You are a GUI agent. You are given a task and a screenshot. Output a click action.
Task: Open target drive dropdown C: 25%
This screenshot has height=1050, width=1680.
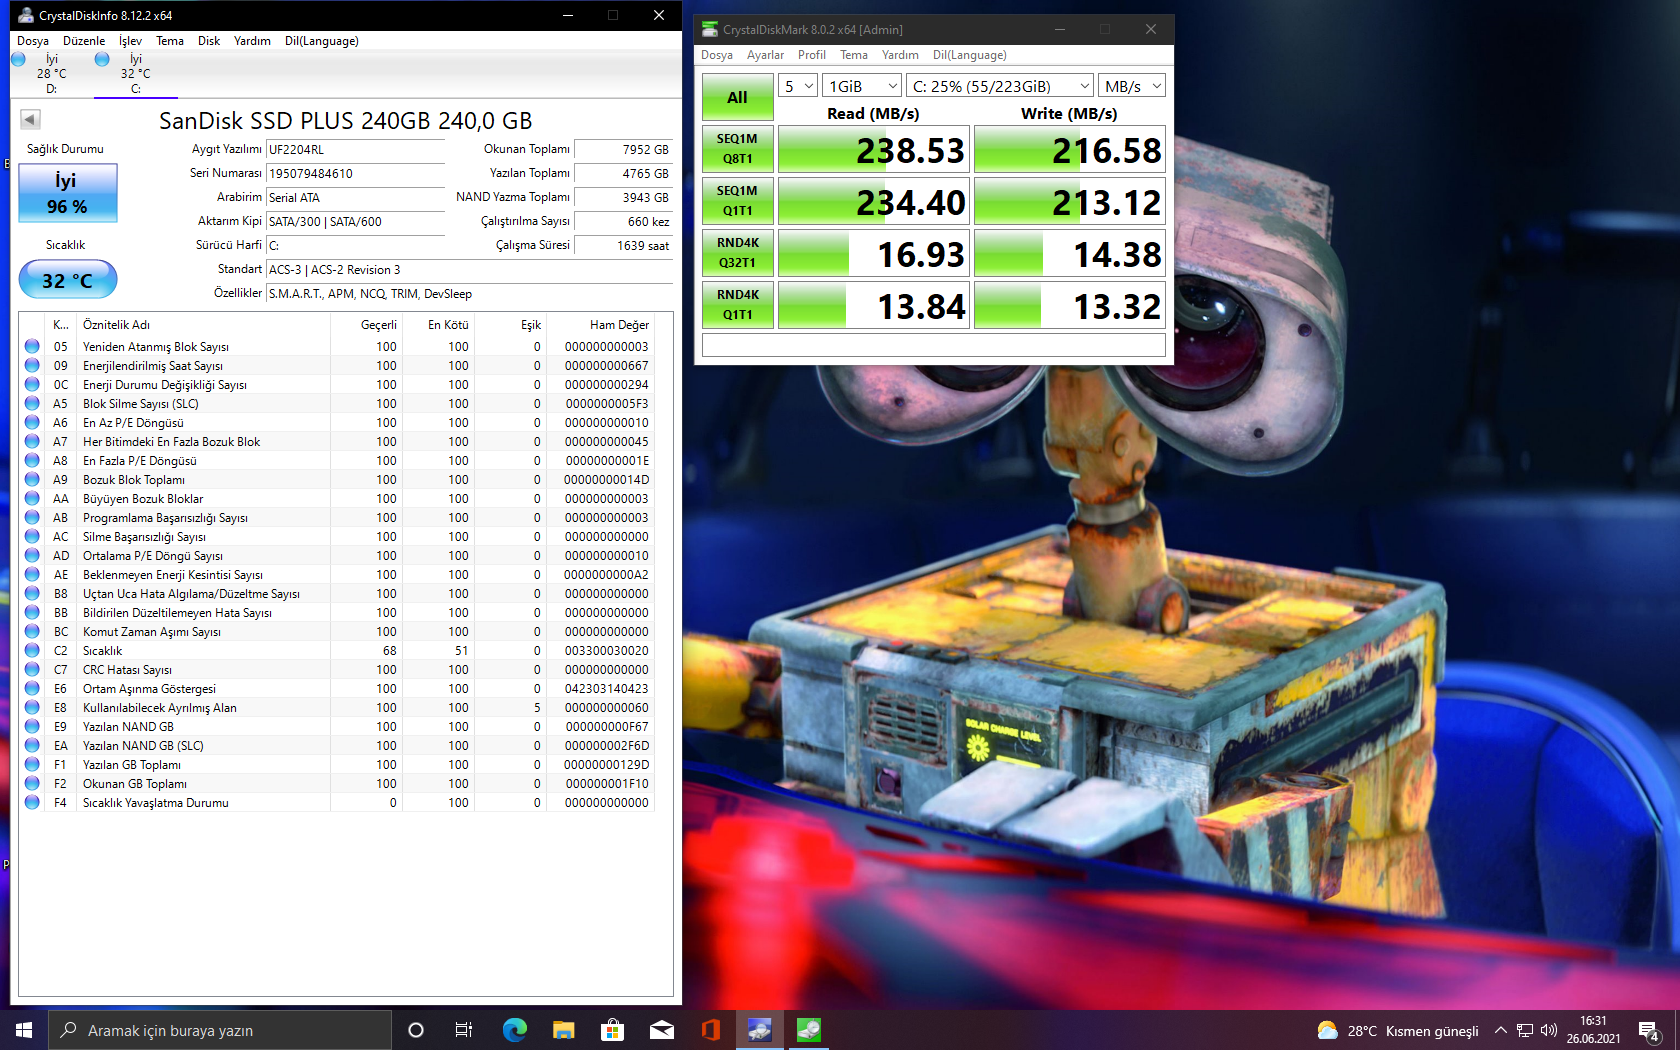1000,86
